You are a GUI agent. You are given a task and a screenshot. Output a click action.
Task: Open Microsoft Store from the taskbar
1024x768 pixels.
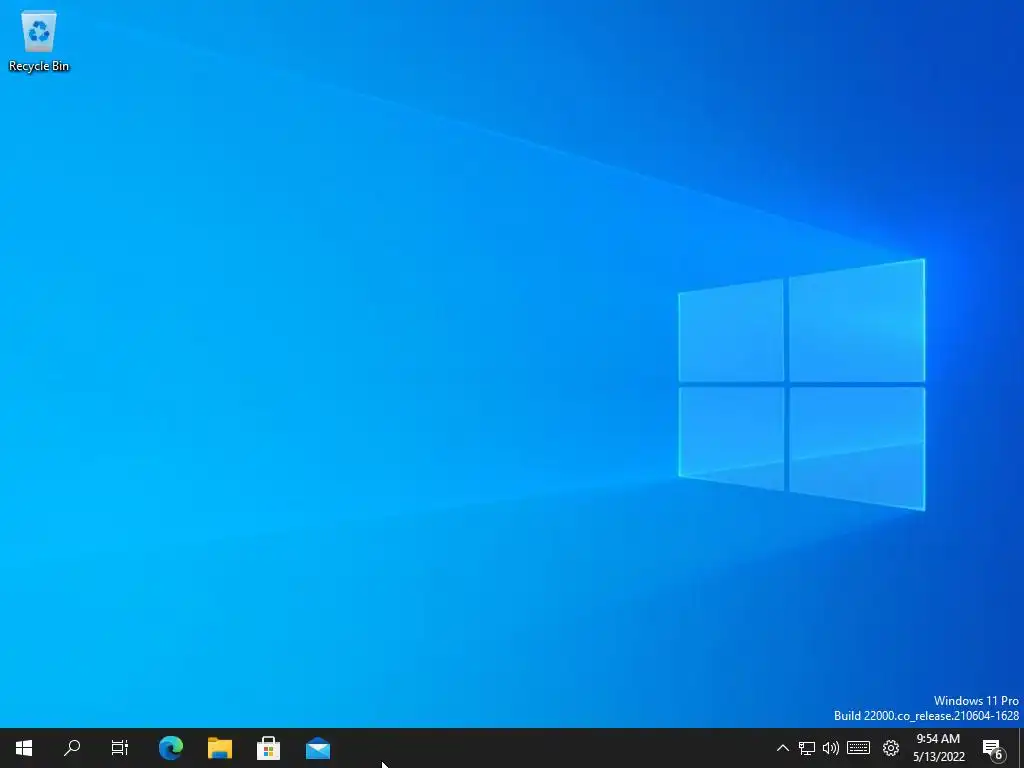pos(268,748)
